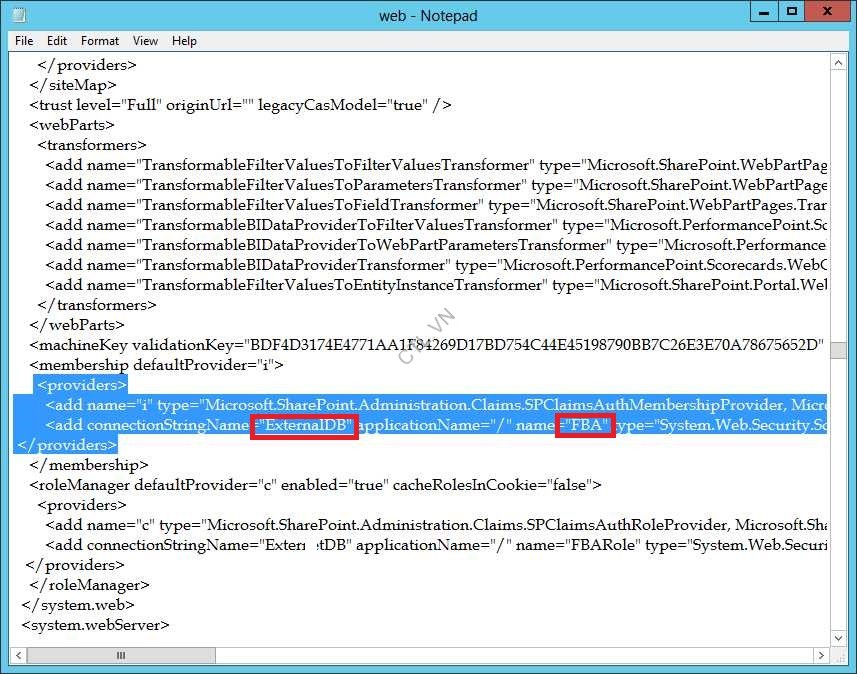This screenshot has height=674, width=857.
Task: Open the Format menu
Action: [x=99, y=41]
